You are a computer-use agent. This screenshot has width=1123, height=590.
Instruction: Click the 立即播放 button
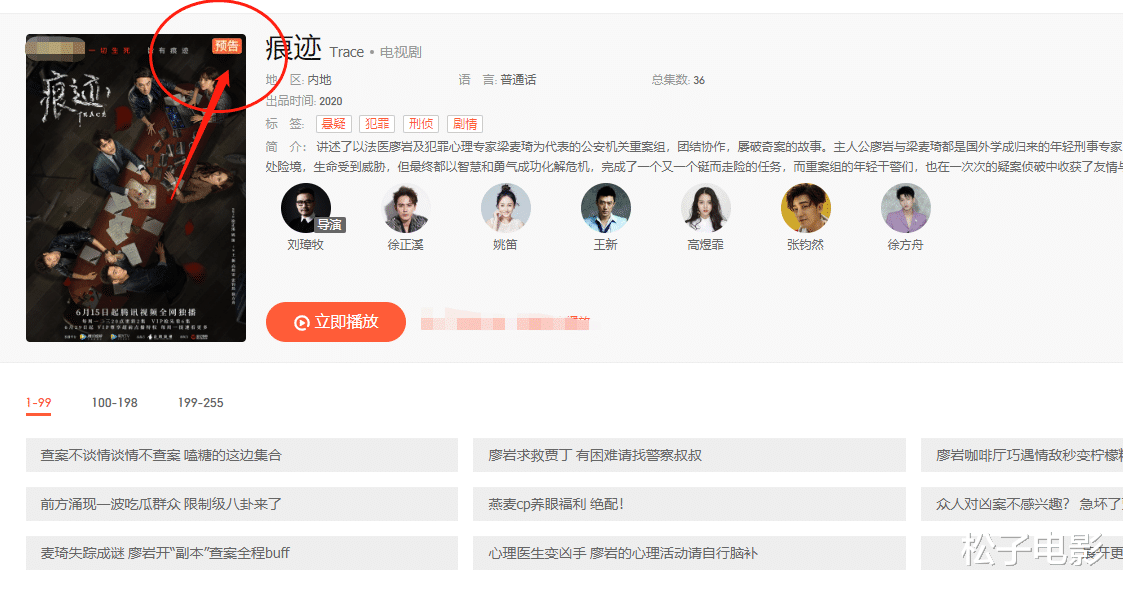click(335, 322)
